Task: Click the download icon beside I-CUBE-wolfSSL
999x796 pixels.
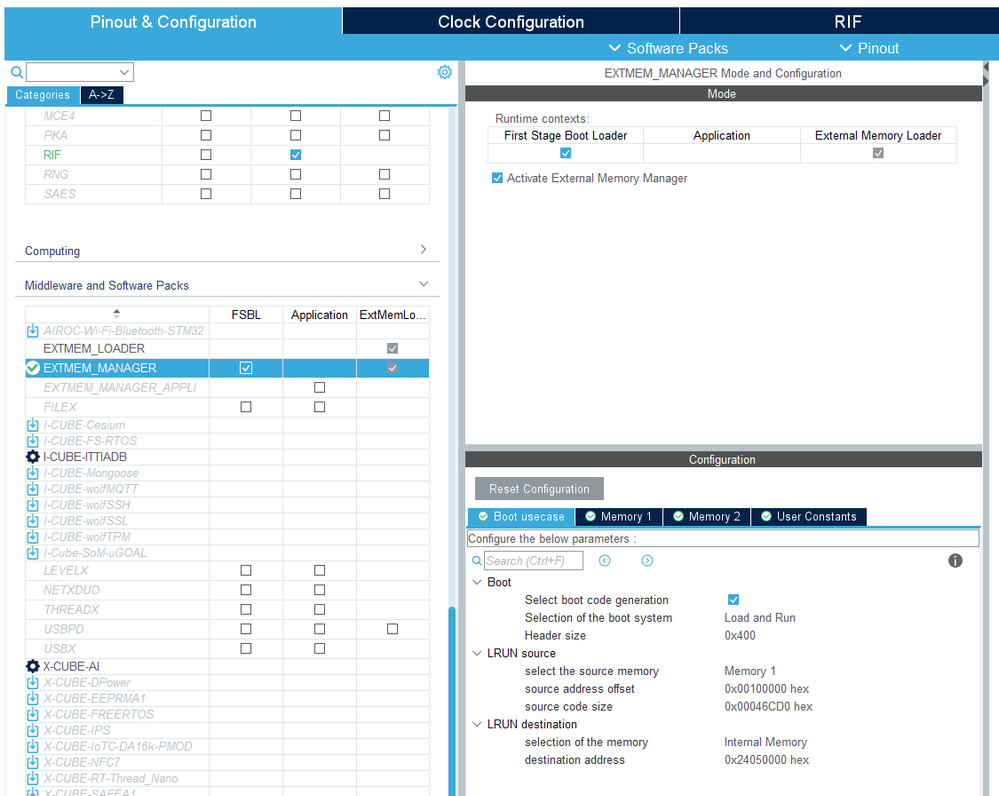Action: (32, 521)
